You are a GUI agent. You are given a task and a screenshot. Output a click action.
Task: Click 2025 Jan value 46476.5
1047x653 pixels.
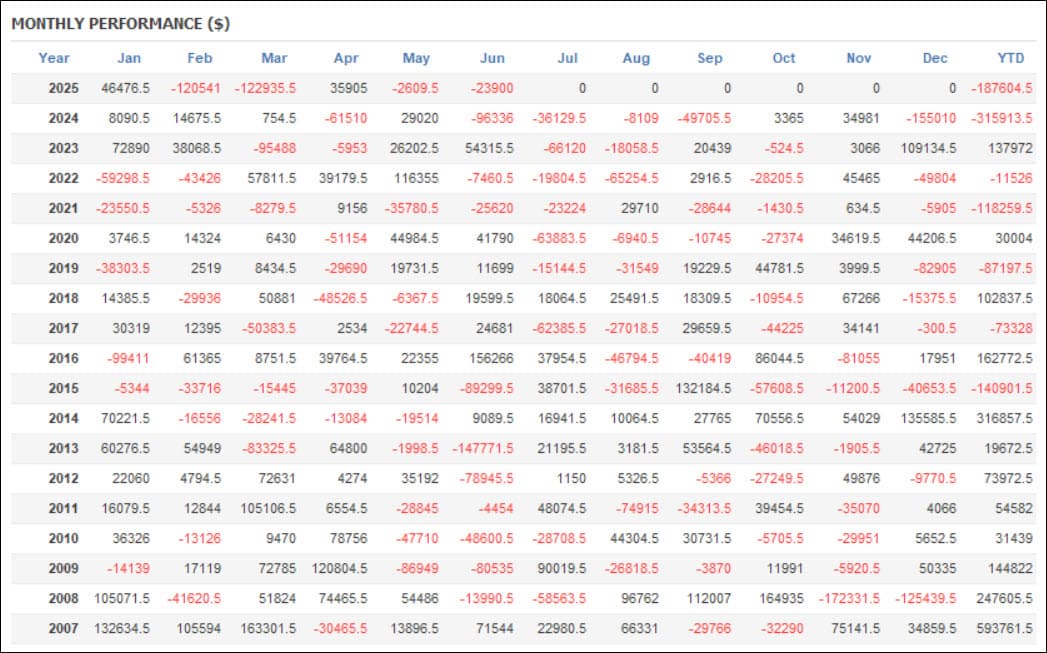[x=126, y=88]
